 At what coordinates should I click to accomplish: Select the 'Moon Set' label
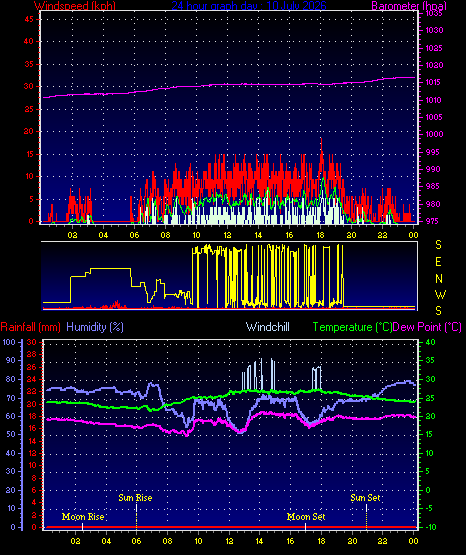click(306, 517)
